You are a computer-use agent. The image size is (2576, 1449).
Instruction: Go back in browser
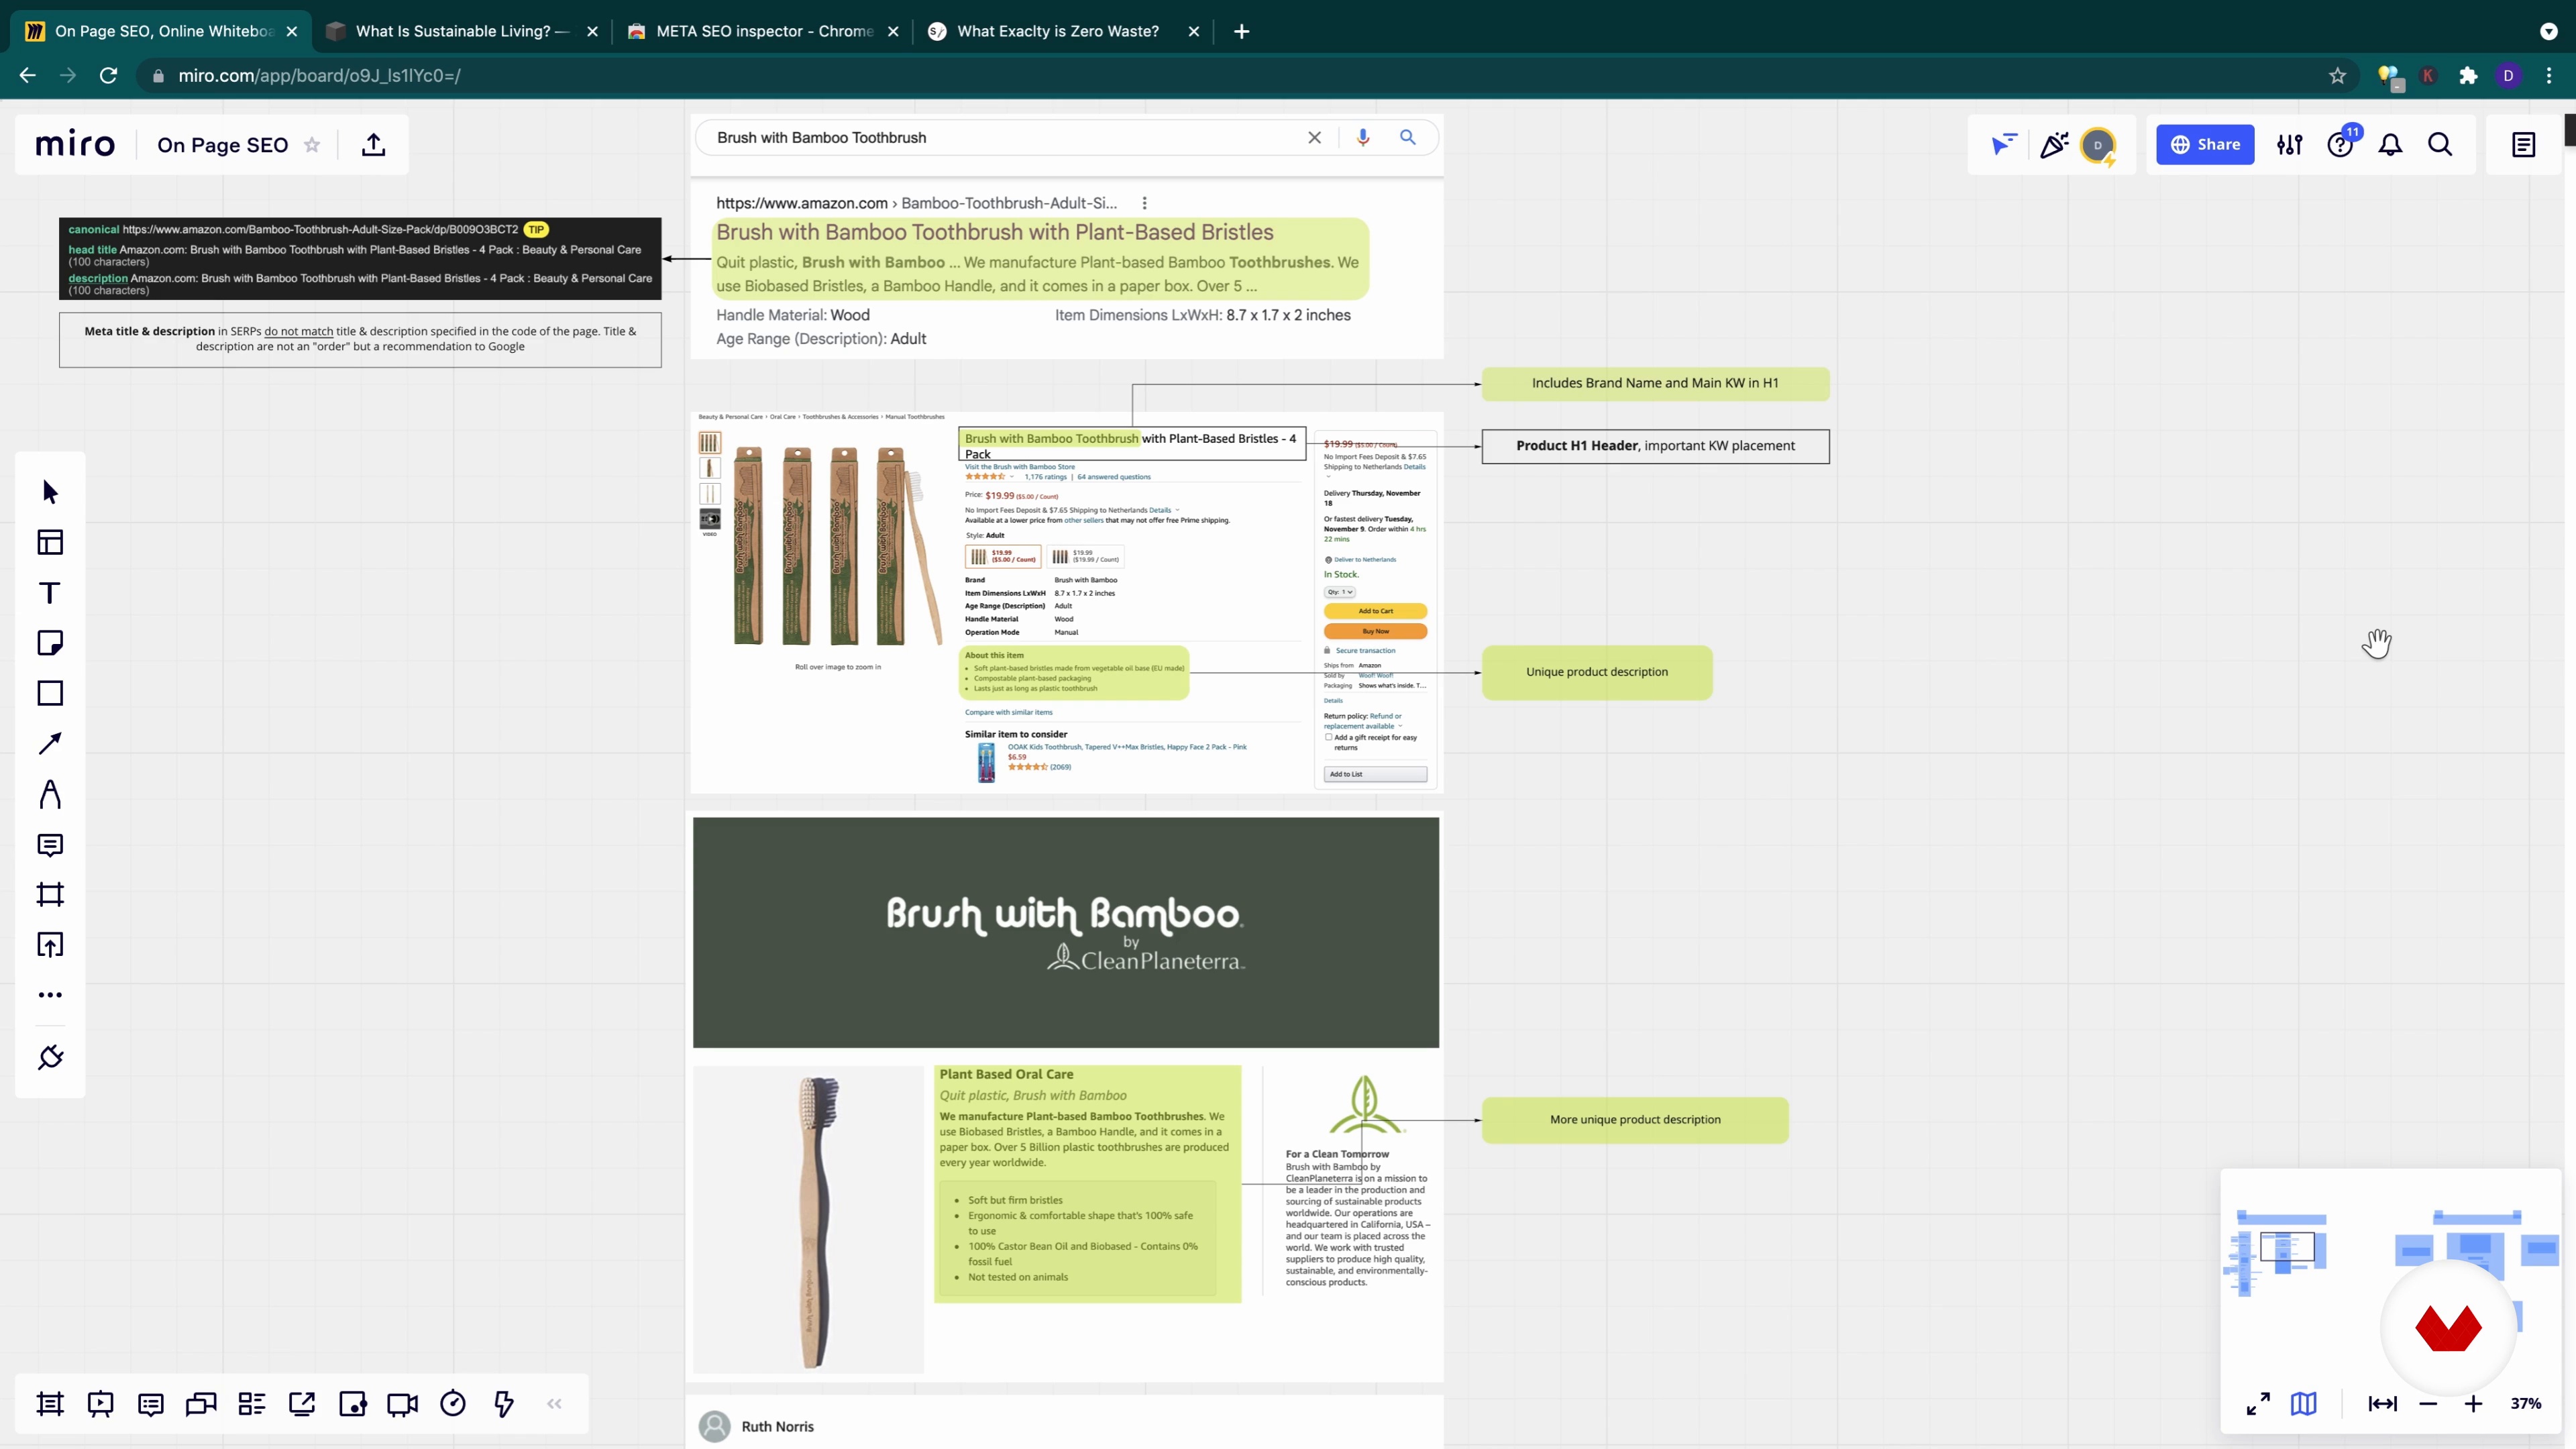(27, 75)
